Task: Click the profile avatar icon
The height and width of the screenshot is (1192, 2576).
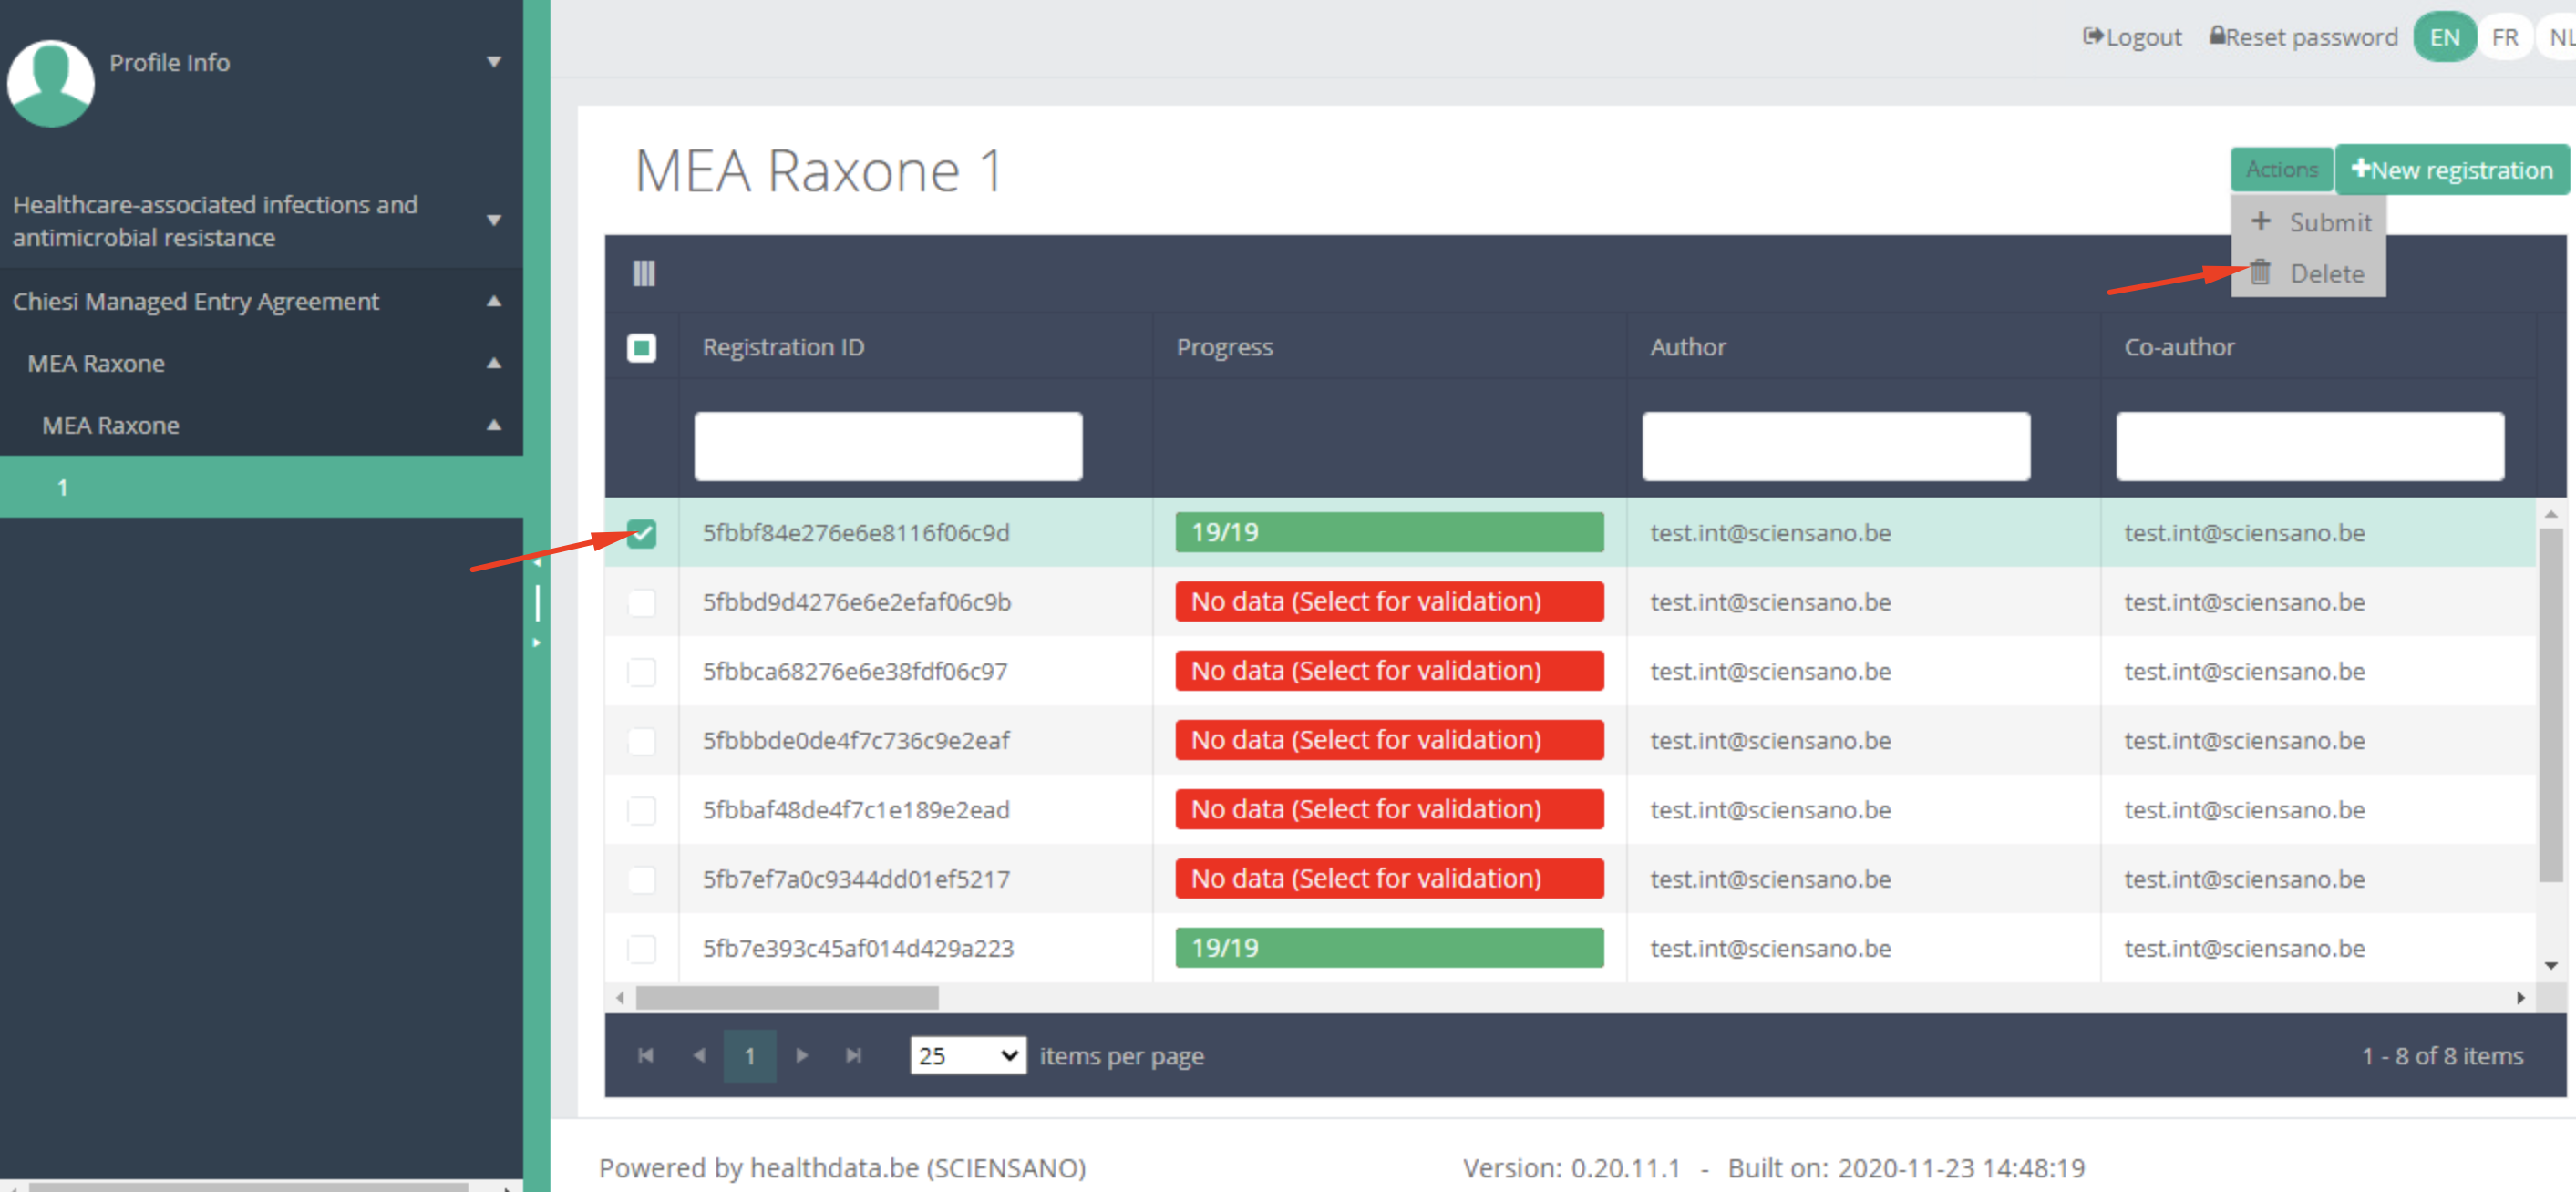Action: click(x=50, y=83)
